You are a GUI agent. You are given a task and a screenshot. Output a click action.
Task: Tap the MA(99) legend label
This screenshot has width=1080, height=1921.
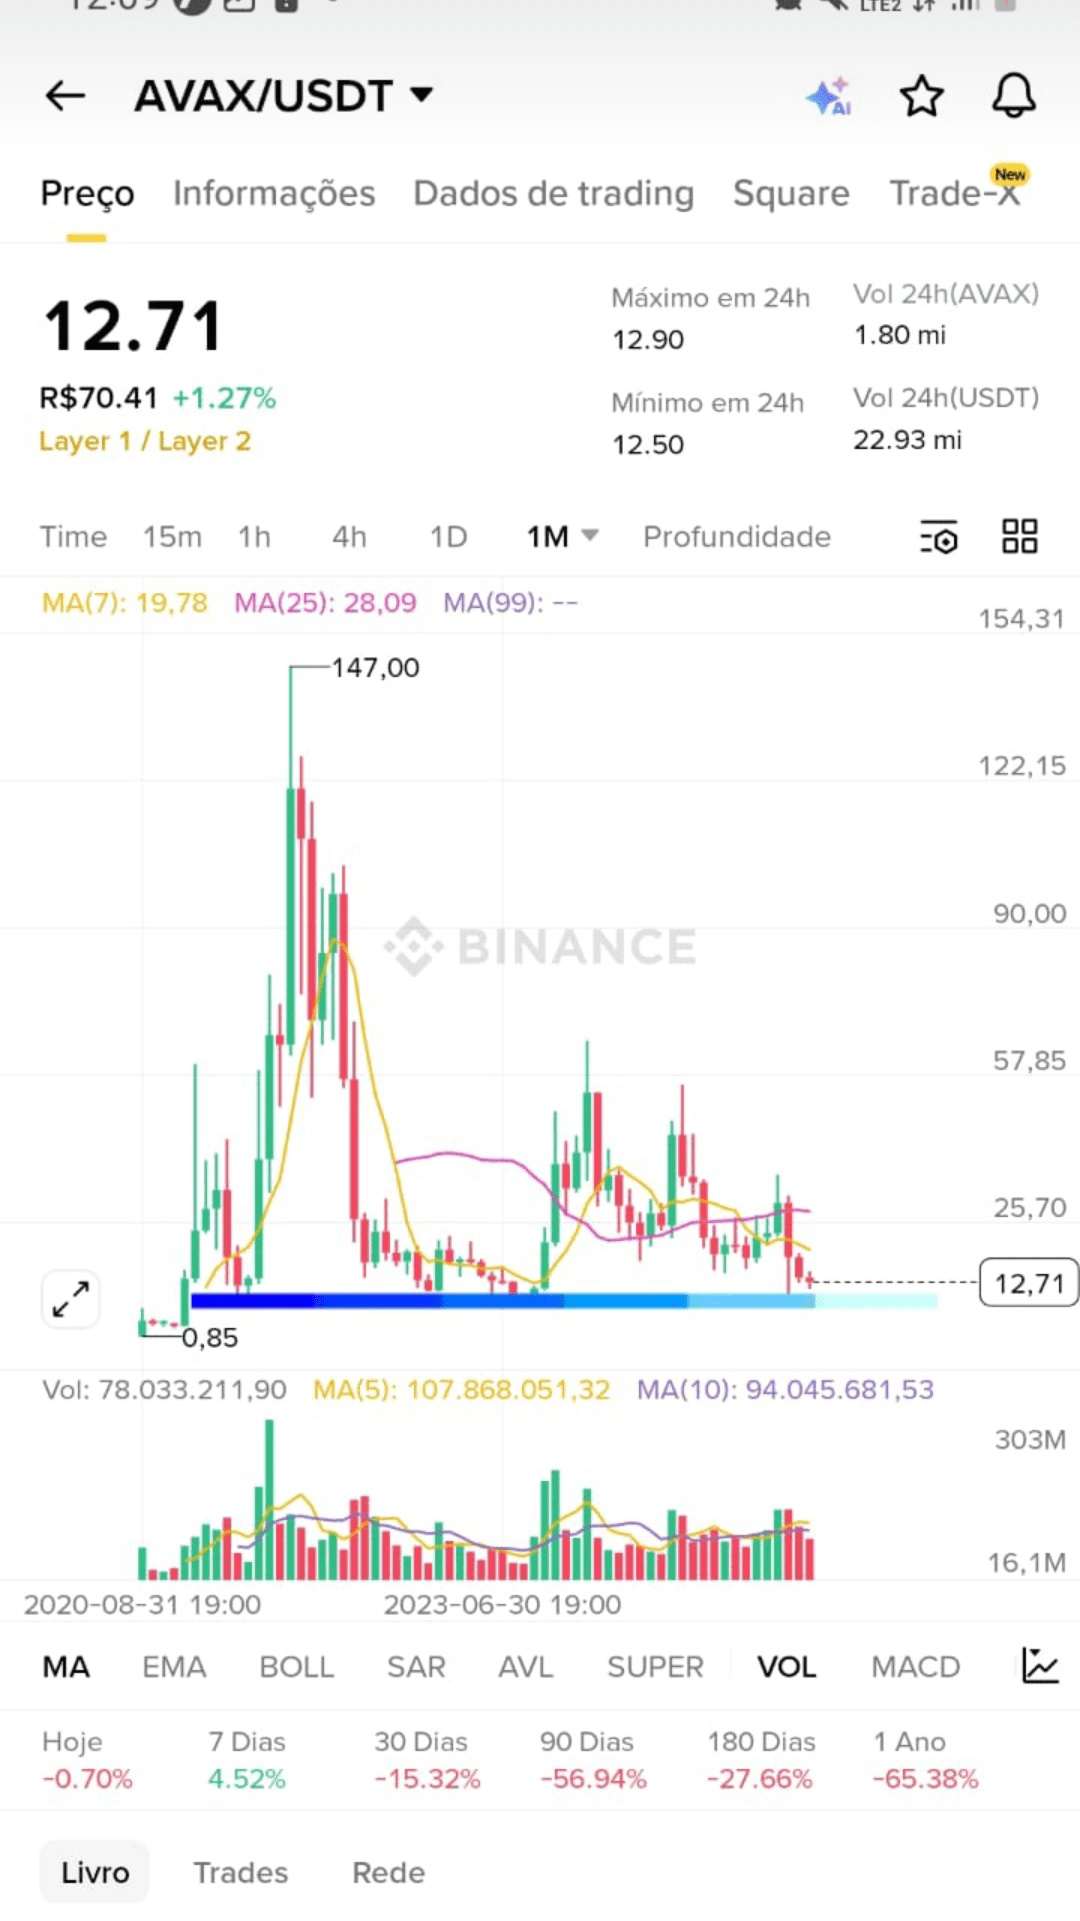point(511,603)
